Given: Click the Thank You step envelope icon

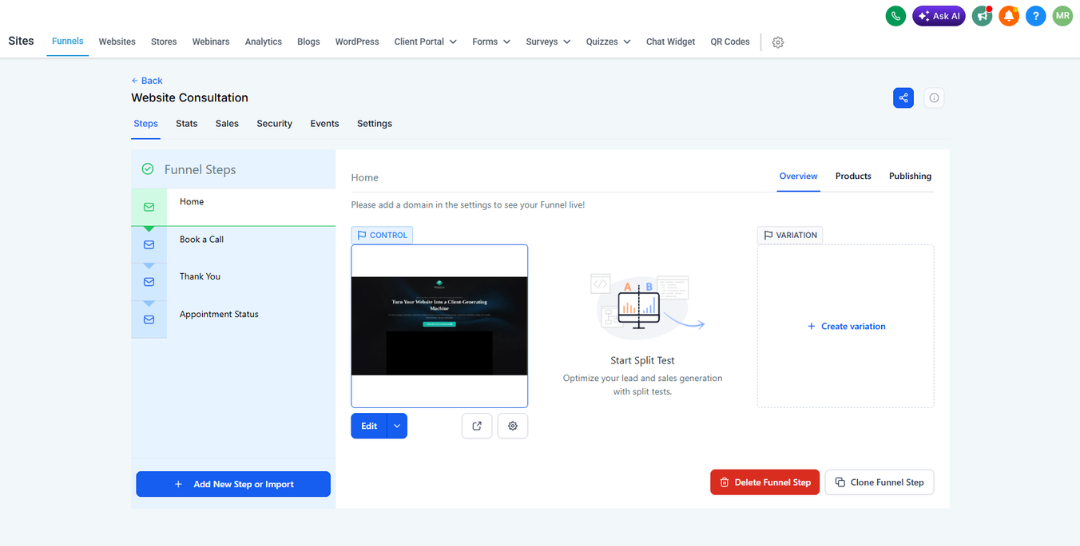Looking at the screenshot, I should coord(149,282).
